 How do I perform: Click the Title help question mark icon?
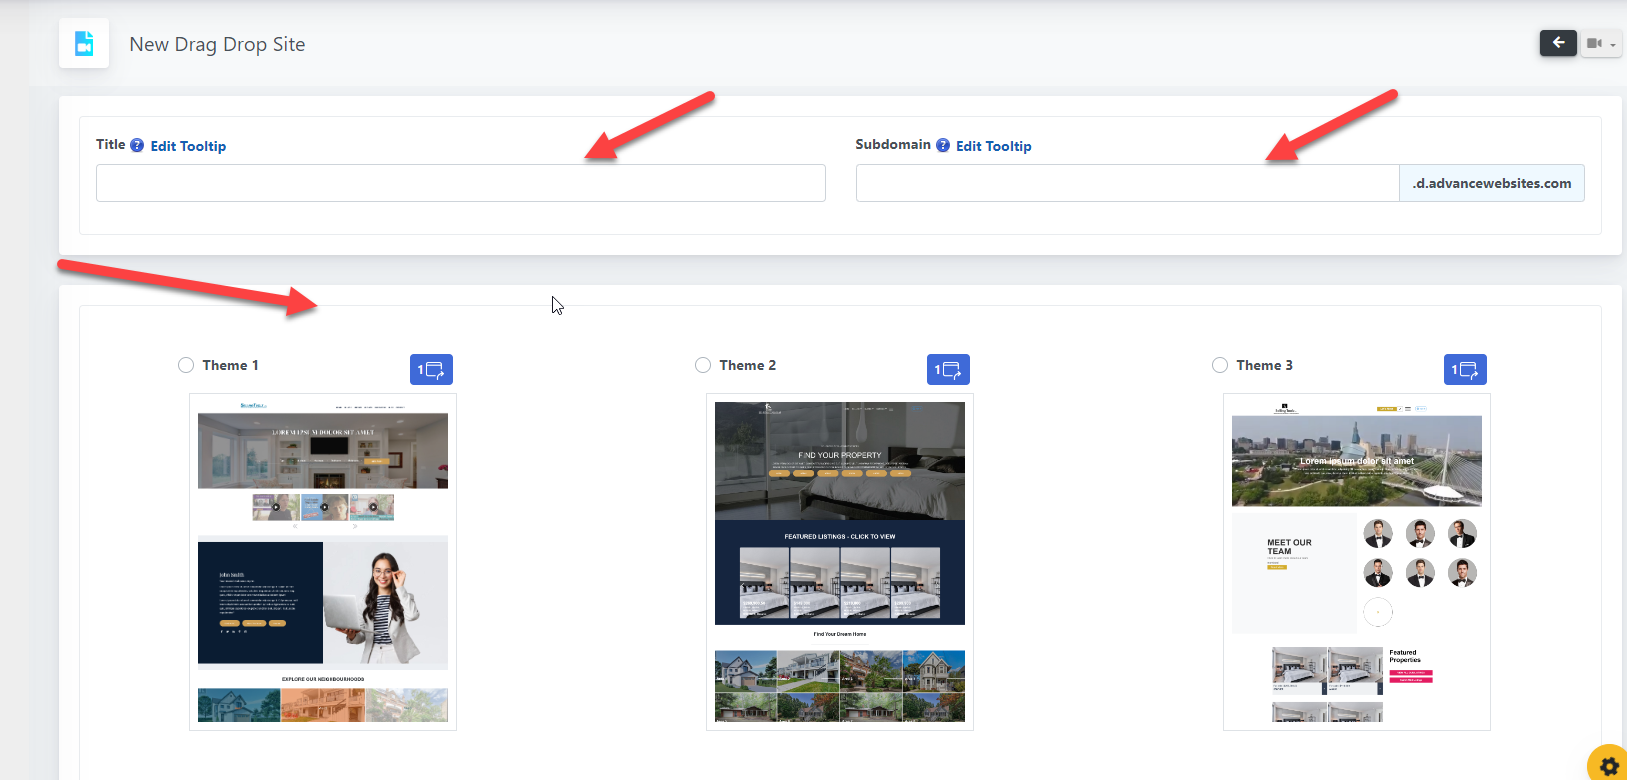[137, 145]
